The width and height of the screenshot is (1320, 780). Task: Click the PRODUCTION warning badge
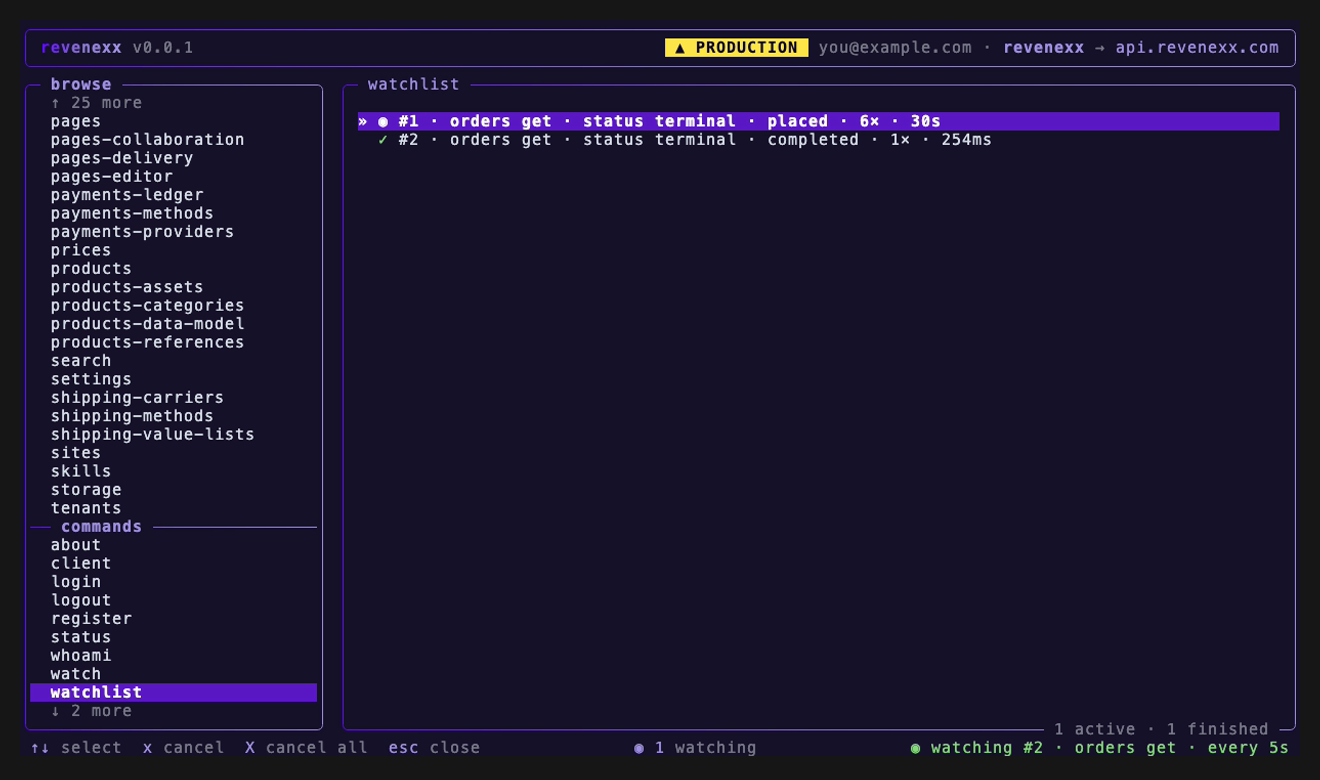[736, 48]
